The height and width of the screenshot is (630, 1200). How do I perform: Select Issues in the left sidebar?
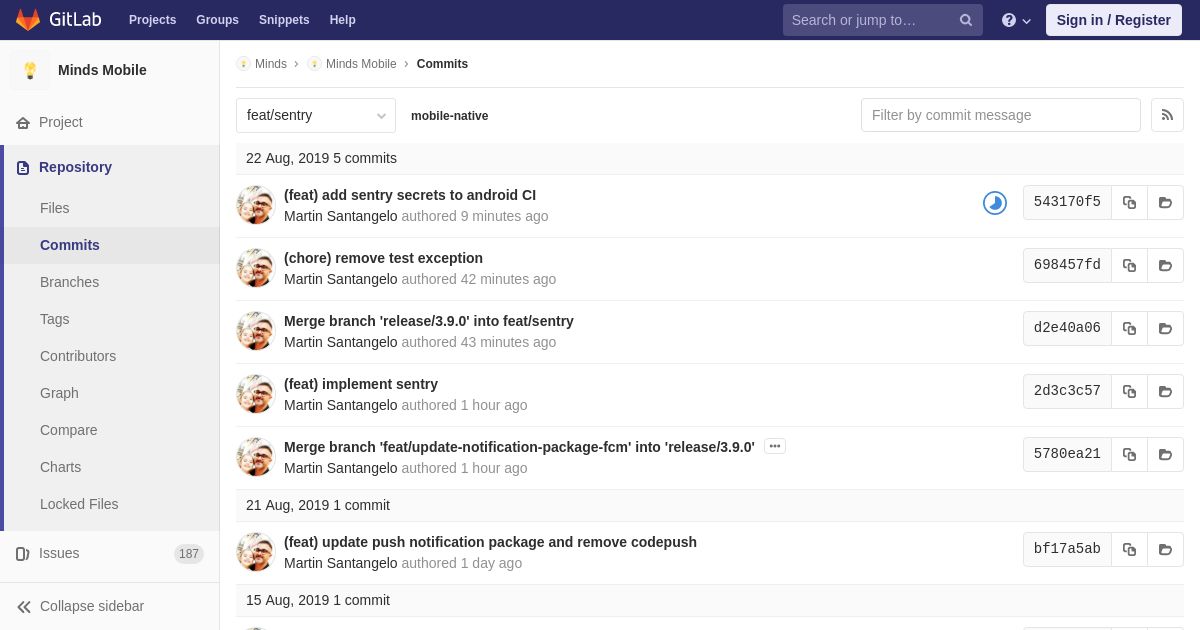tap(59, 553)
